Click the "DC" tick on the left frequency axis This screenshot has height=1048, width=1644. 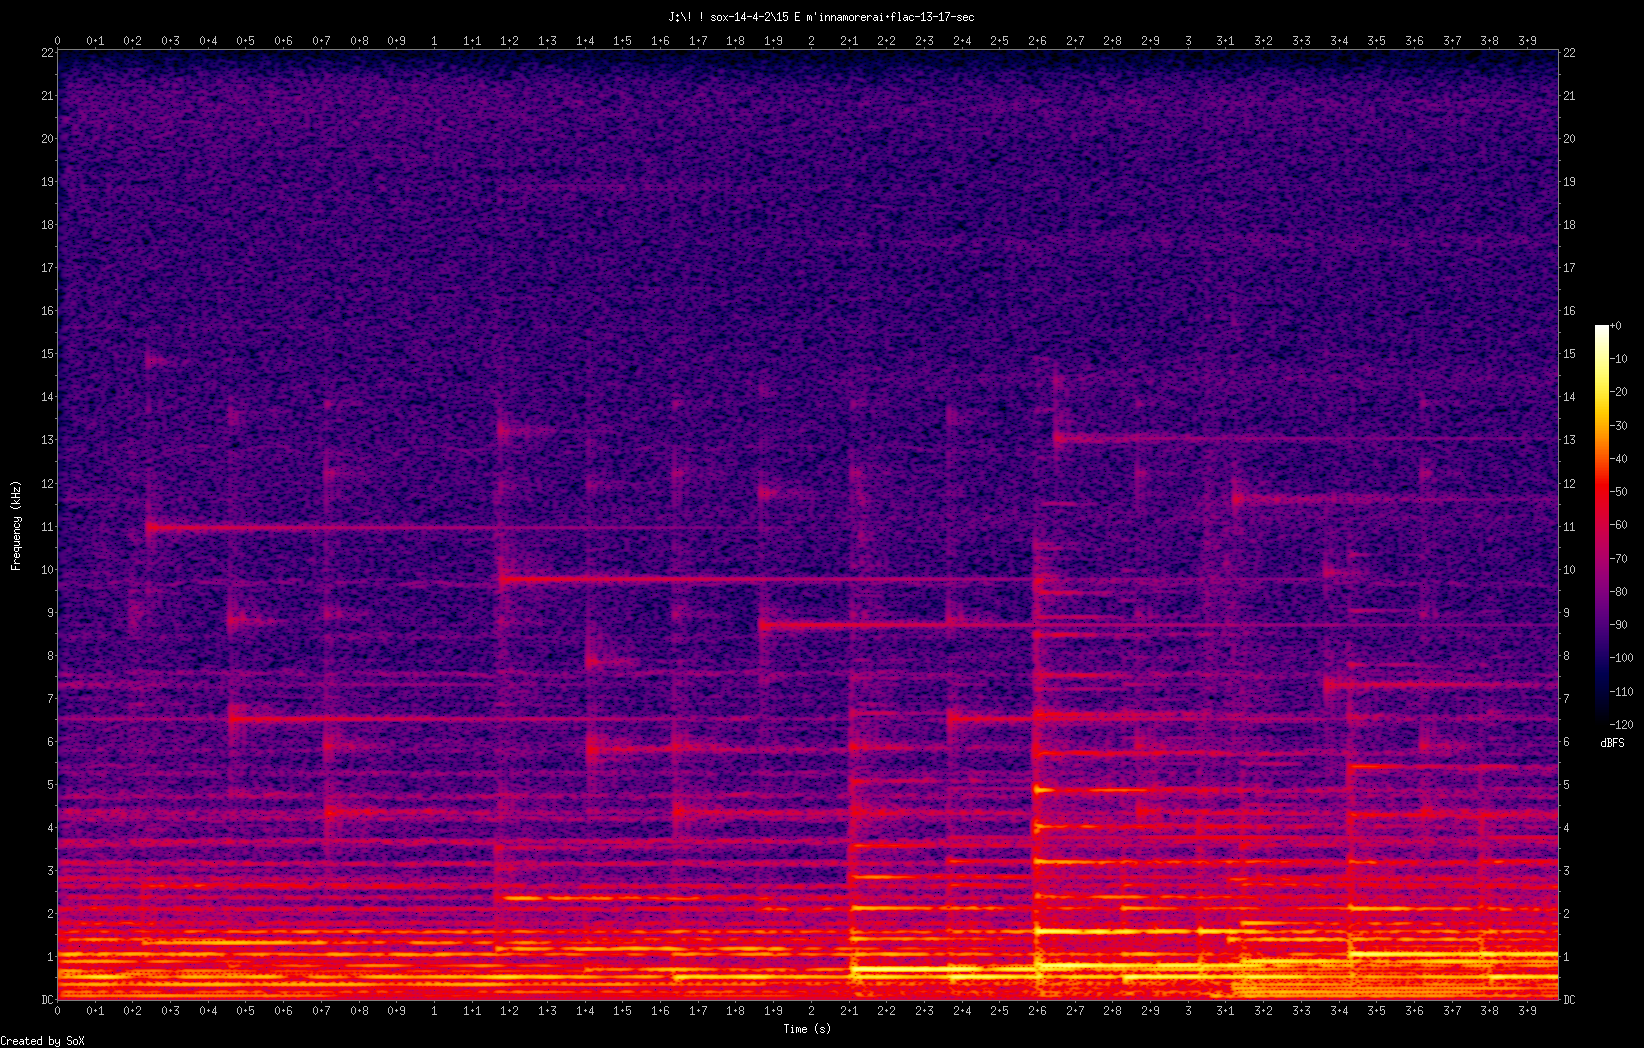click(x=47, y=999)
